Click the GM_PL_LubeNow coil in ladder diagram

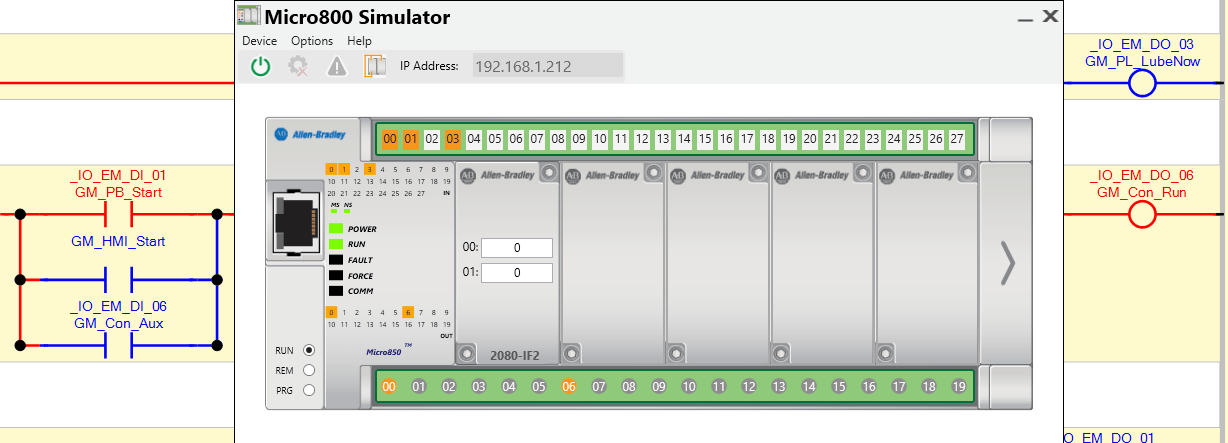(x=1142, y=83)
